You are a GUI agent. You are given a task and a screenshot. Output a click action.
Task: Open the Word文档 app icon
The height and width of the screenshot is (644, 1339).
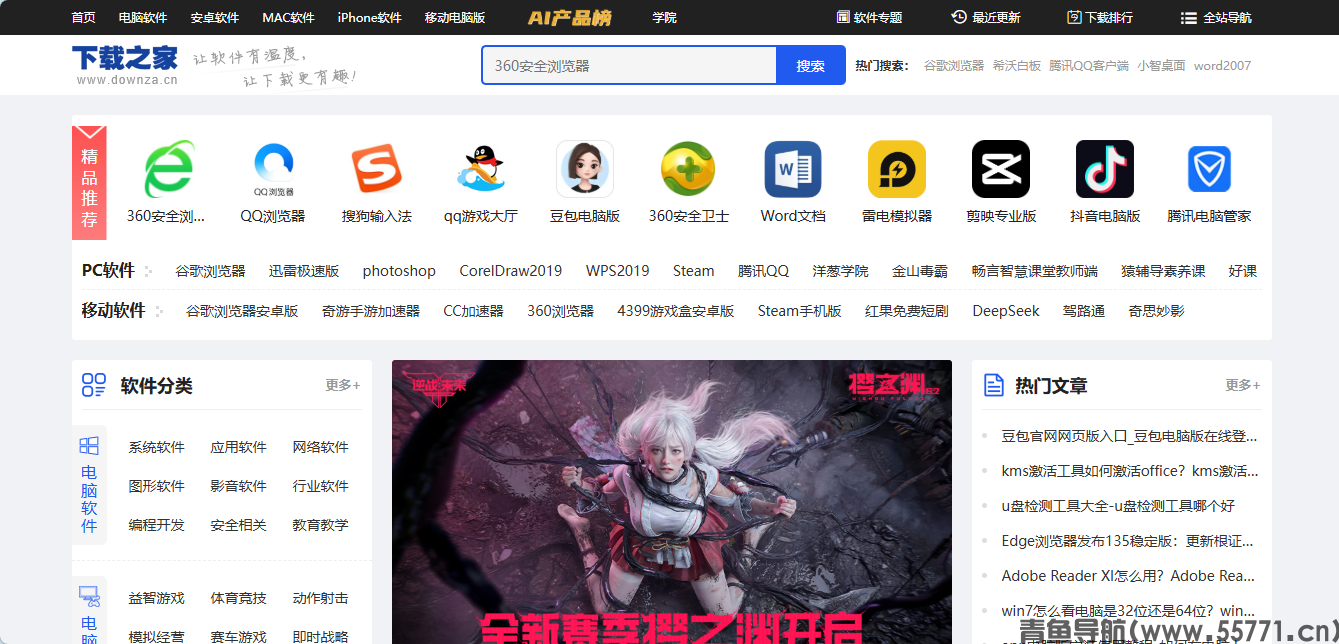(793, 169)
